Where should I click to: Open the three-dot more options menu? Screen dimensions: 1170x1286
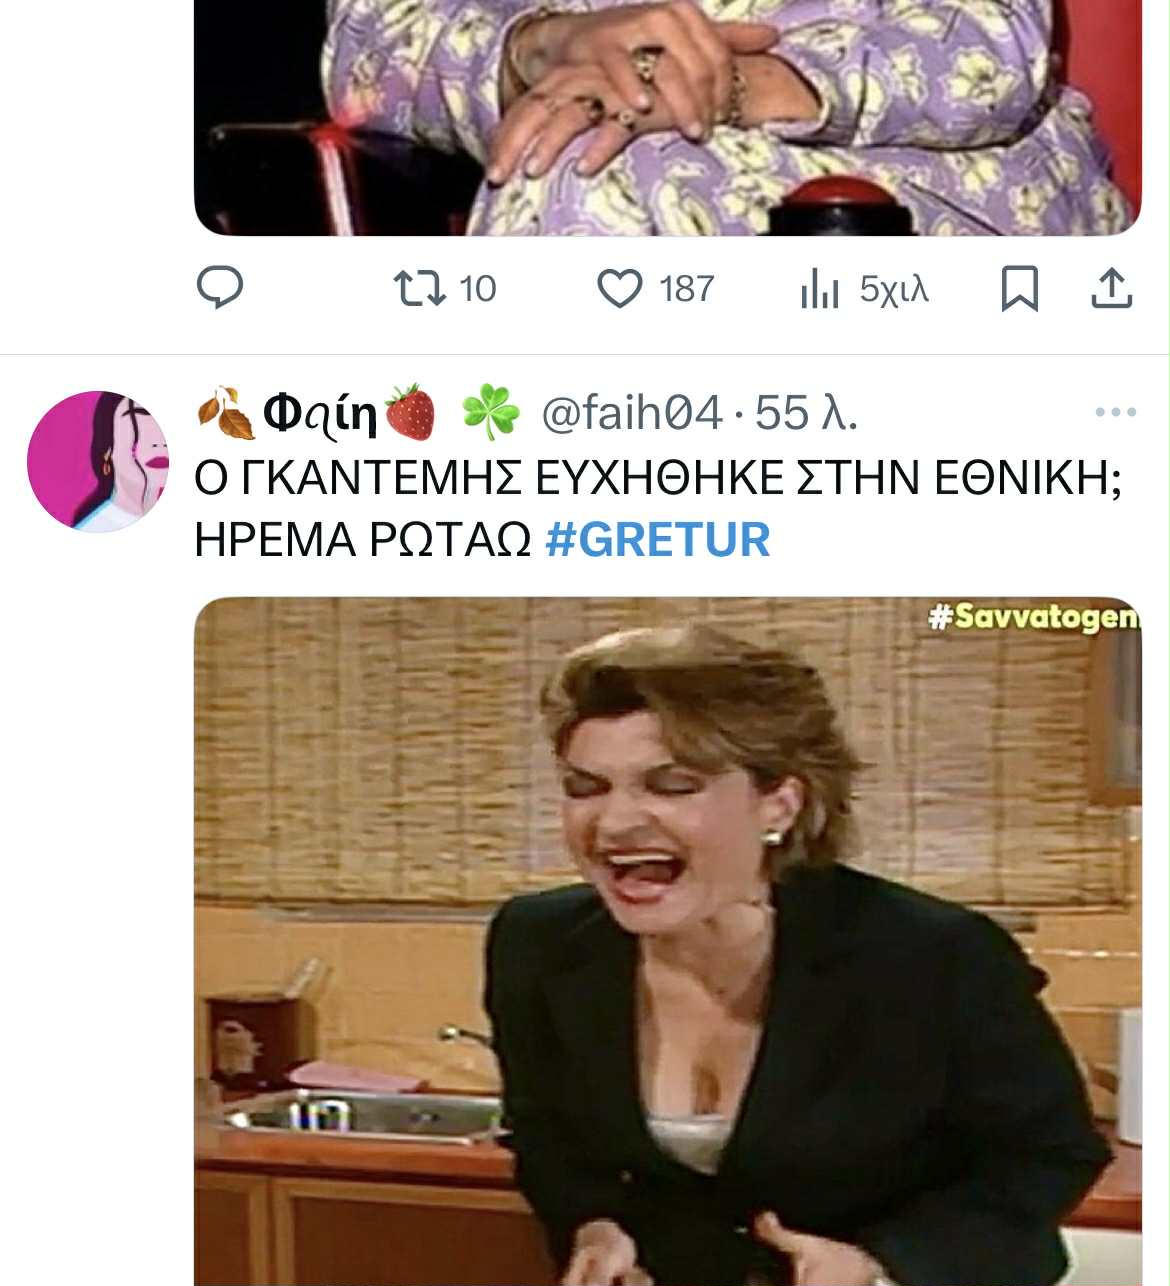(x=1116, y=412)
